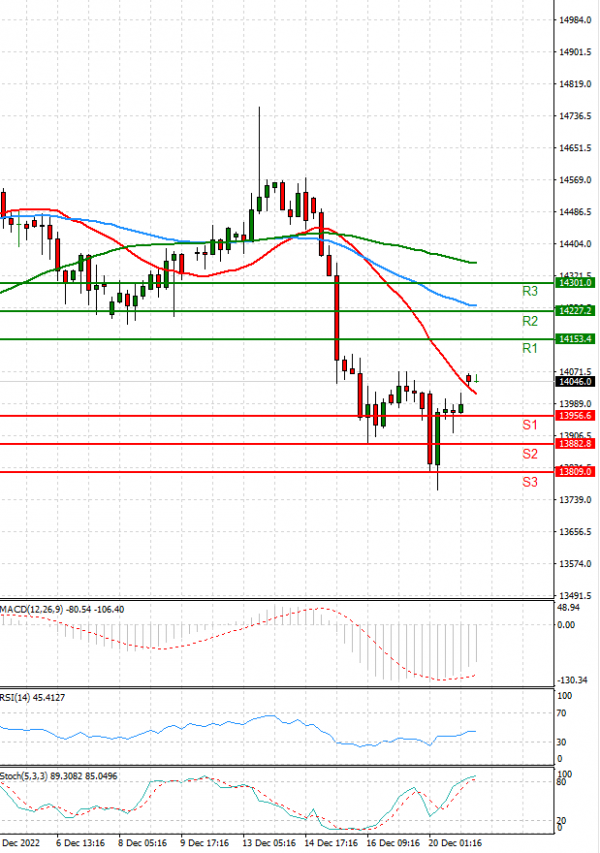This screenshot has width=600, height=853.
Task: Click the S2 support price tag 13882.8
Action: click(x=574, y=444)
